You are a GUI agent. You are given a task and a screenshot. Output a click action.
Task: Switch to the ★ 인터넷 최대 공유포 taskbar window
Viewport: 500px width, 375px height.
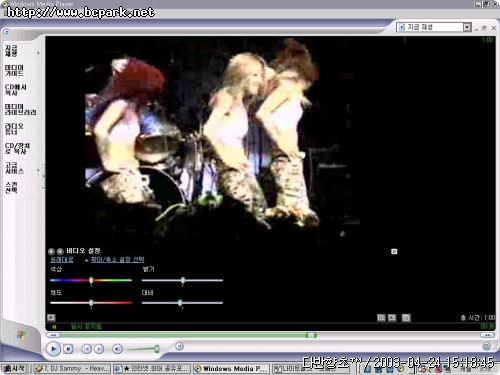(x=152, y=368)
